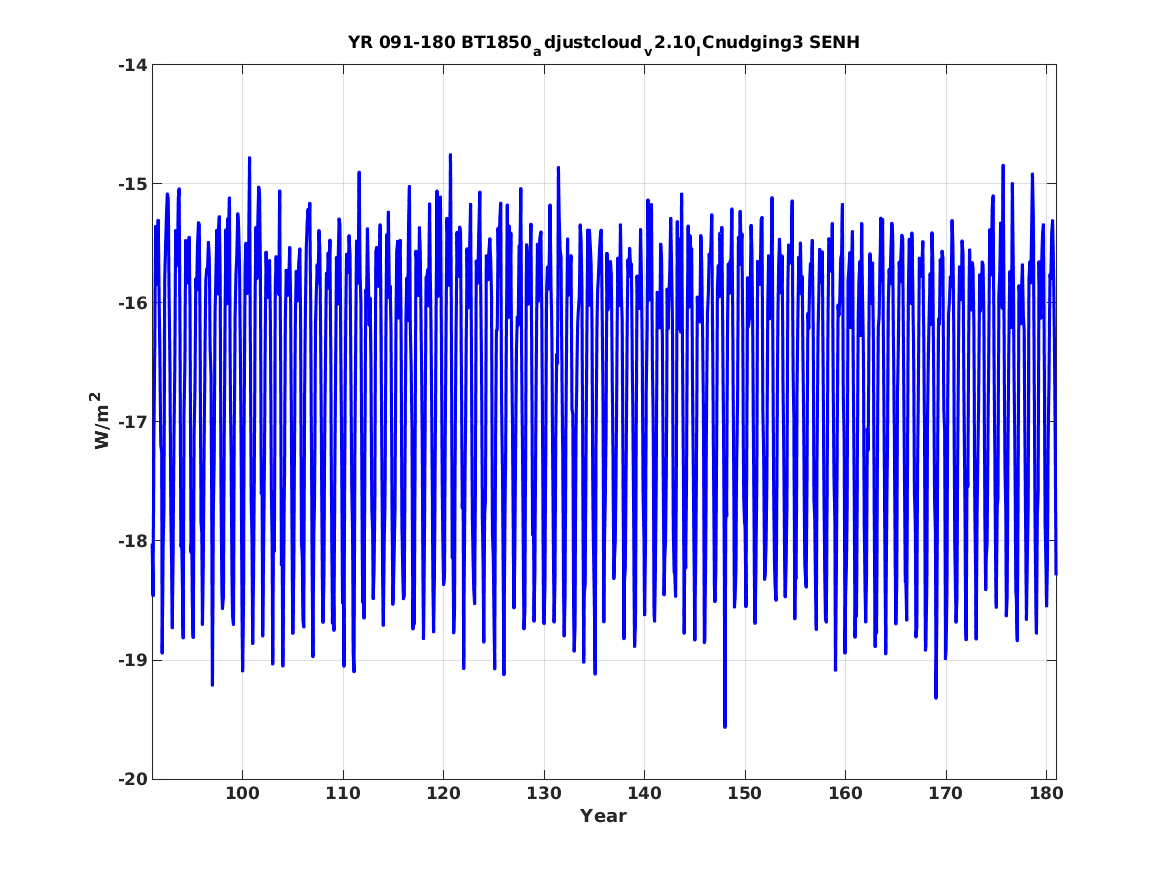
Task: Click the y-axis tick label -19
Action: coord(132,660)
